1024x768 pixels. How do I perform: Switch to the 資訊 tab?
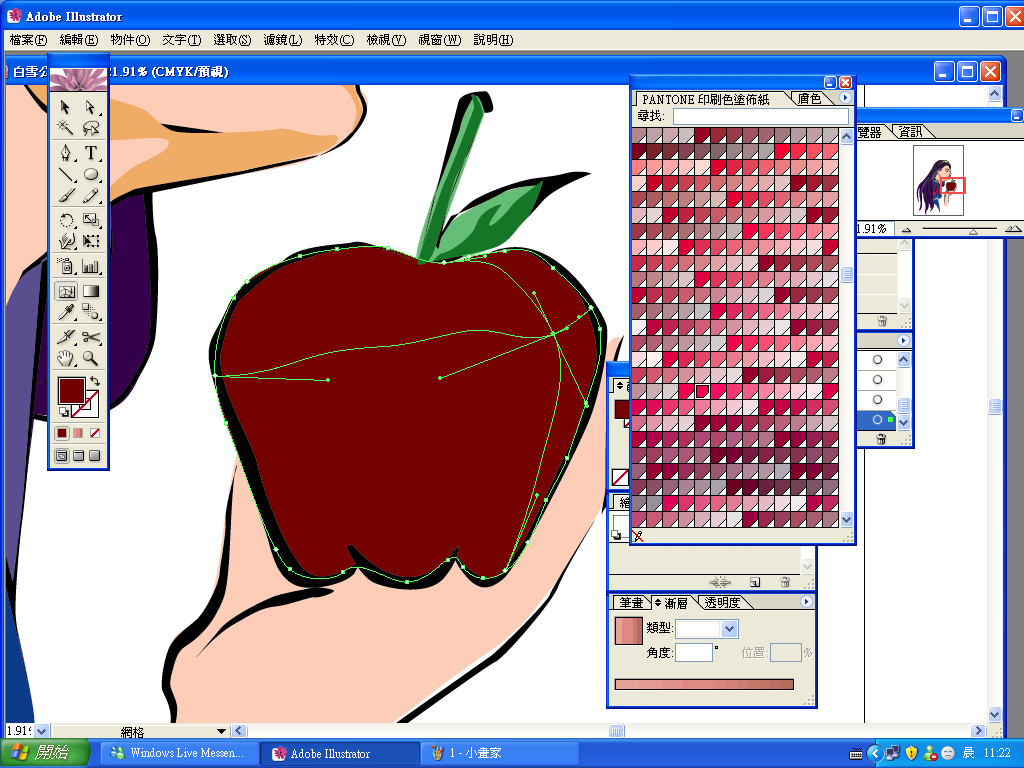point(910,132)
